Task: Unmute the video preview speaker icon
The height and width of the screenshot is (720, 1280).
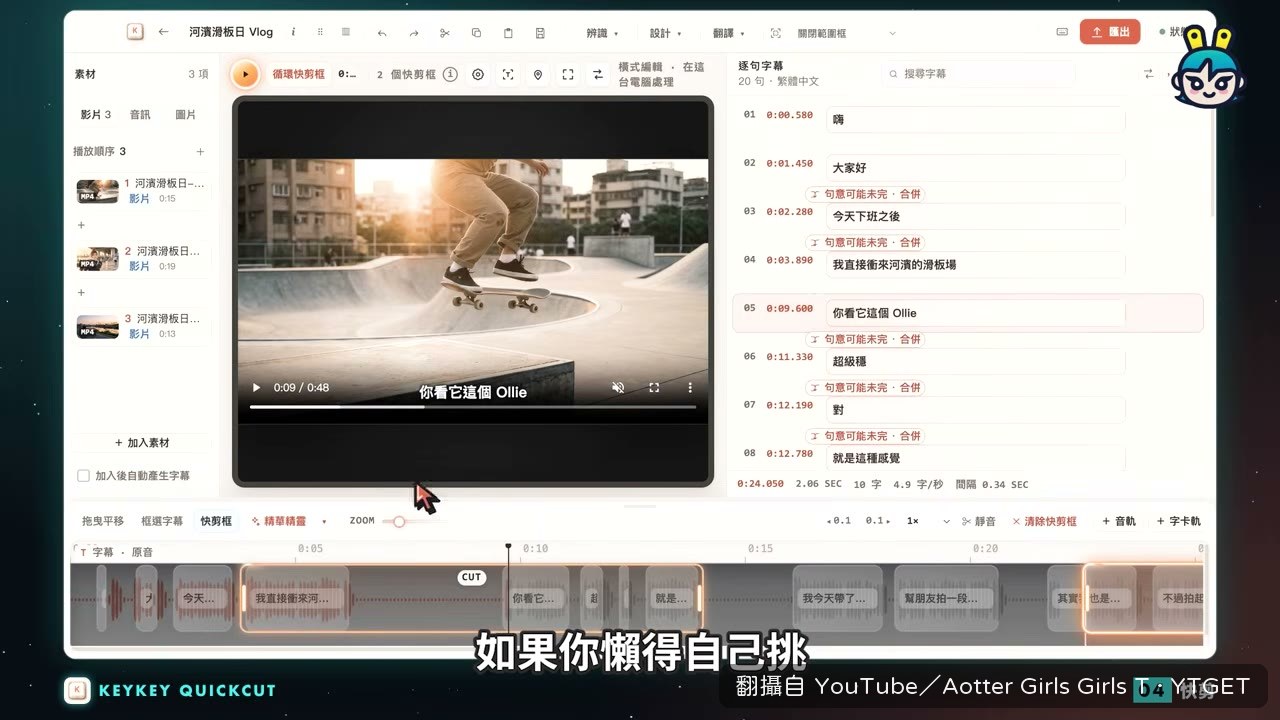Action: point(618,388)
